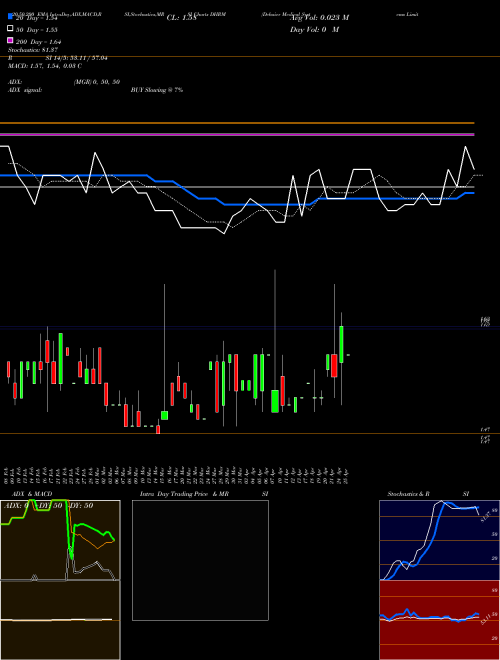Viewport: 500px width, 660px height.
Task: Click the 'Day Vol: 0 M' label
Action: point(314,29)
